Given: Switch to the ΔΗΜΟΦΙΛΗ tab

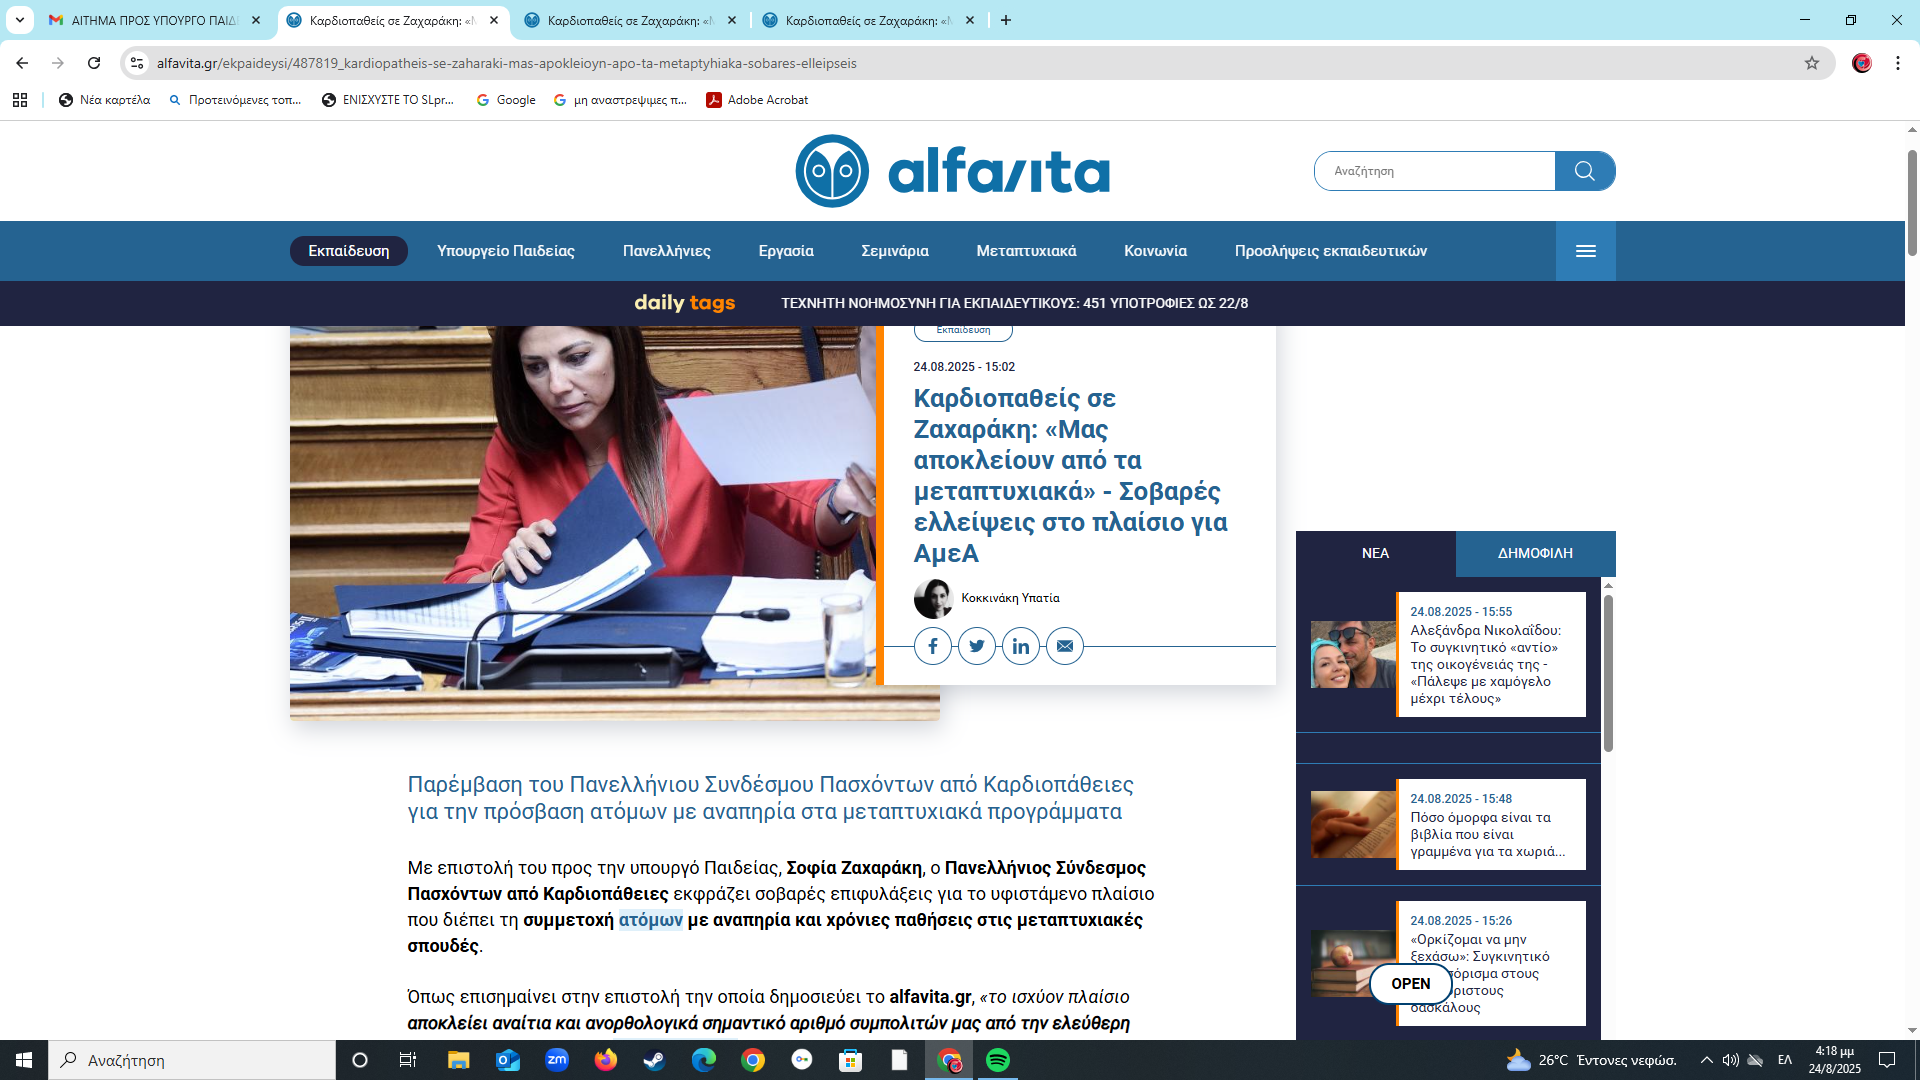Looking at the screenshot, I should 1535,553.
